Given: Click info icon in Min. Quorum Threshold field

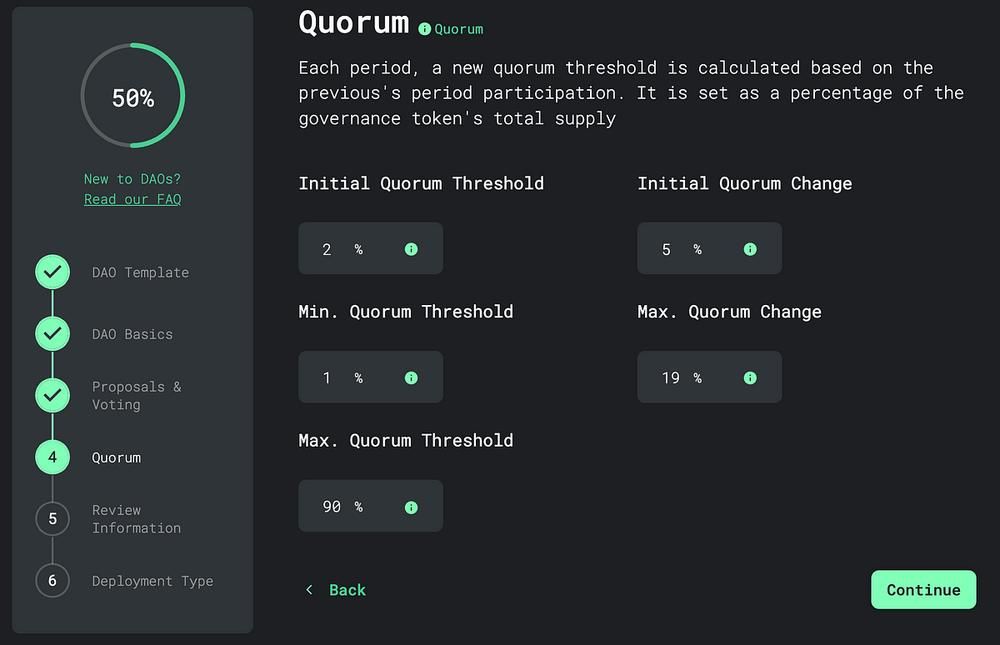Looking at the screenshot, I should [411, 378].
